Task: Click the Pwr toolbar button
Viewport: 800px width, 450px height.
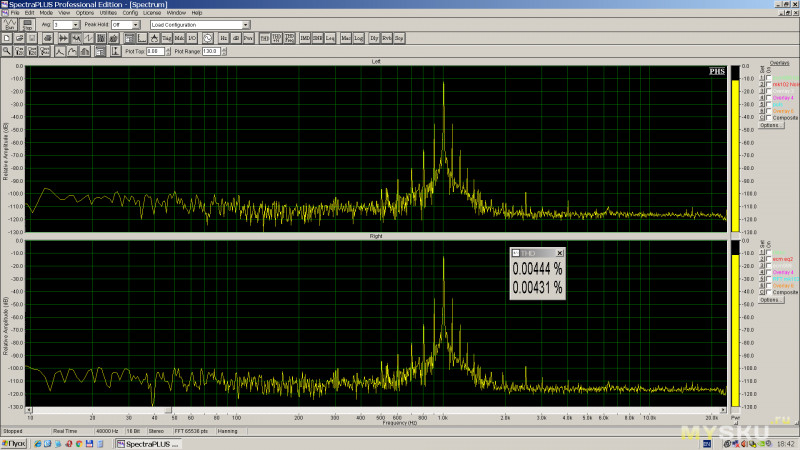Action: pyautogui.click(x=248, y=38)
